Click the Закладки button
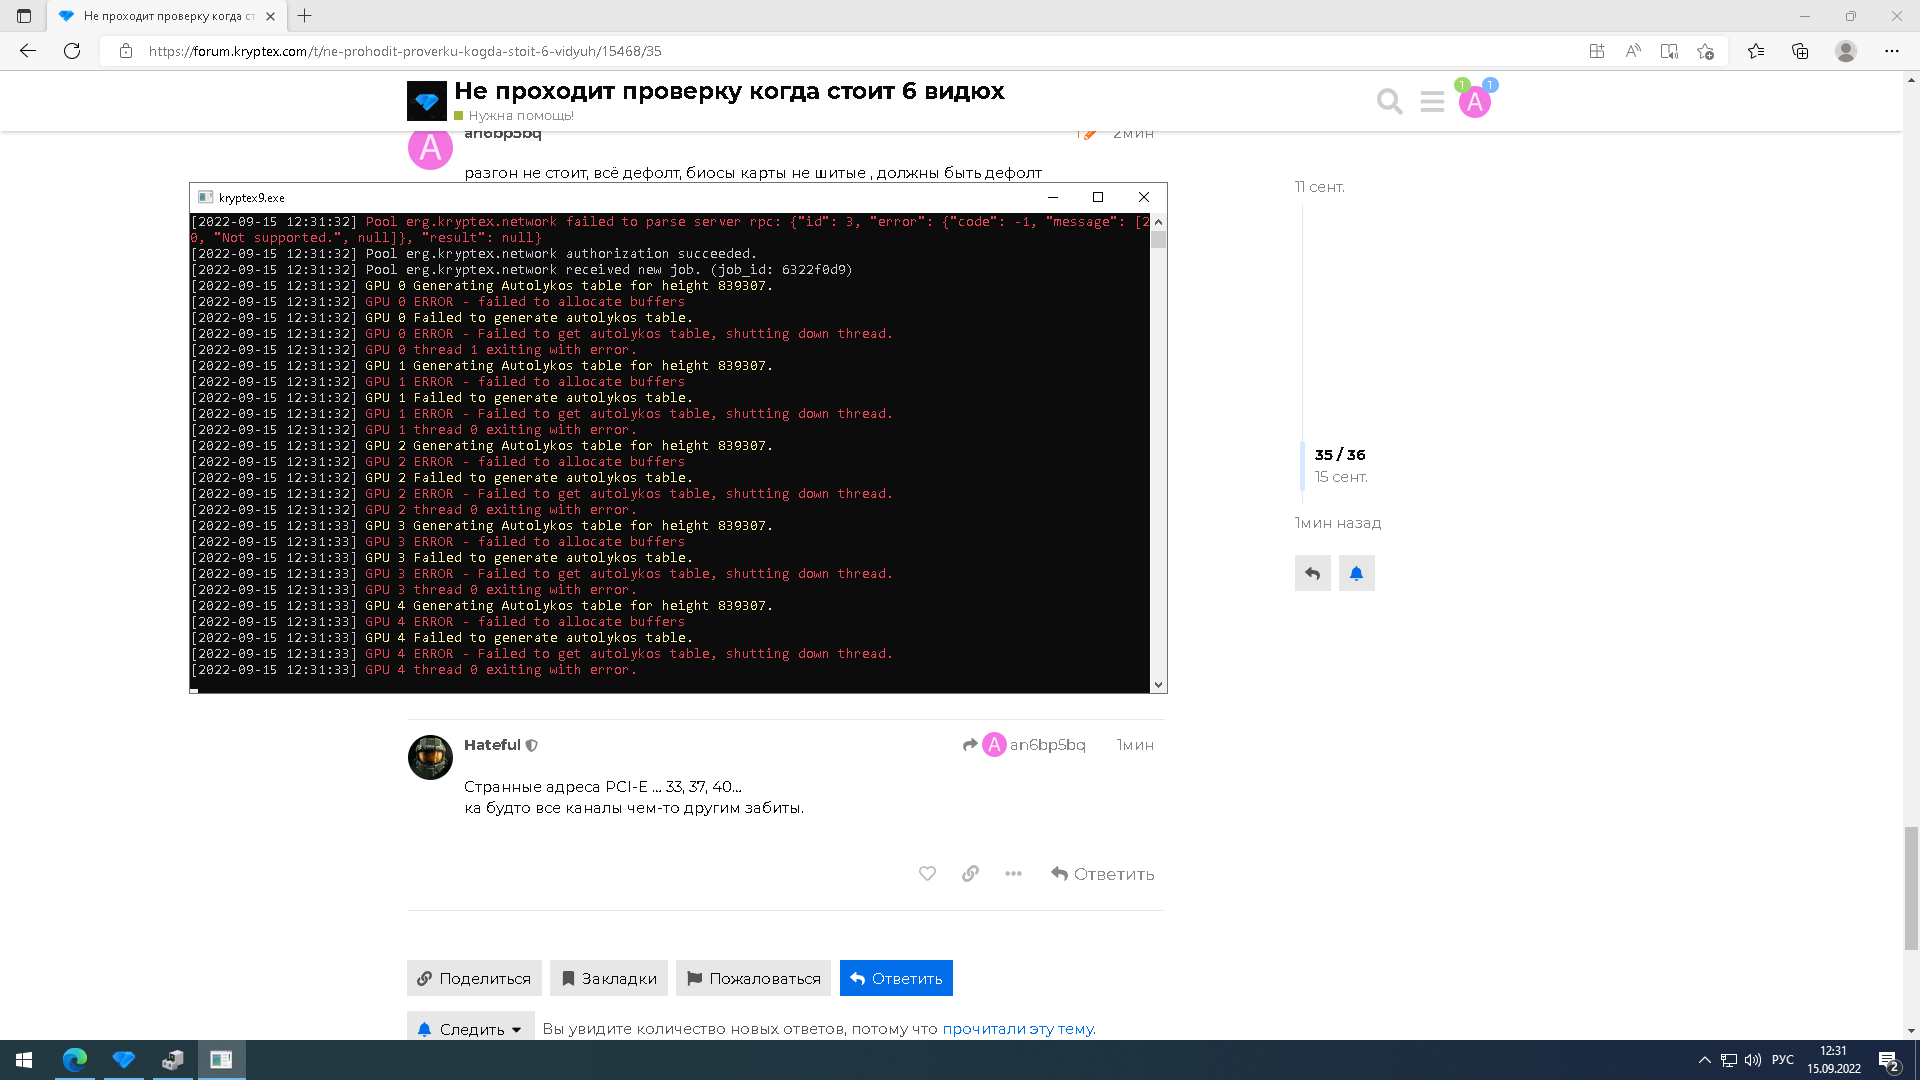Screen dimensions: 1920x1080 pos(608,978)
